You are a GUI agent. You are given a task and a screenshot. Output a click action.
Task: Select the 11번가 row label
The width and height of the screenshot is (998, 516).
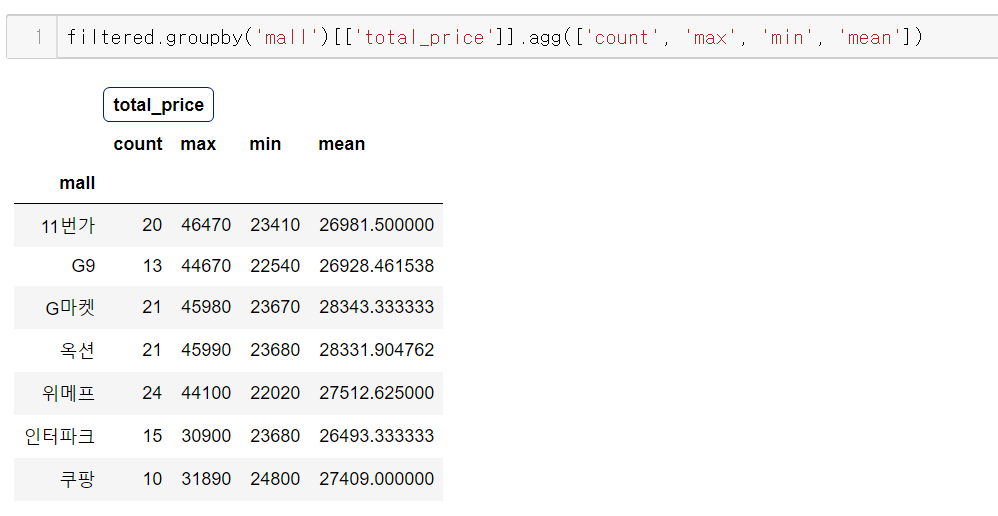point(68,225)
